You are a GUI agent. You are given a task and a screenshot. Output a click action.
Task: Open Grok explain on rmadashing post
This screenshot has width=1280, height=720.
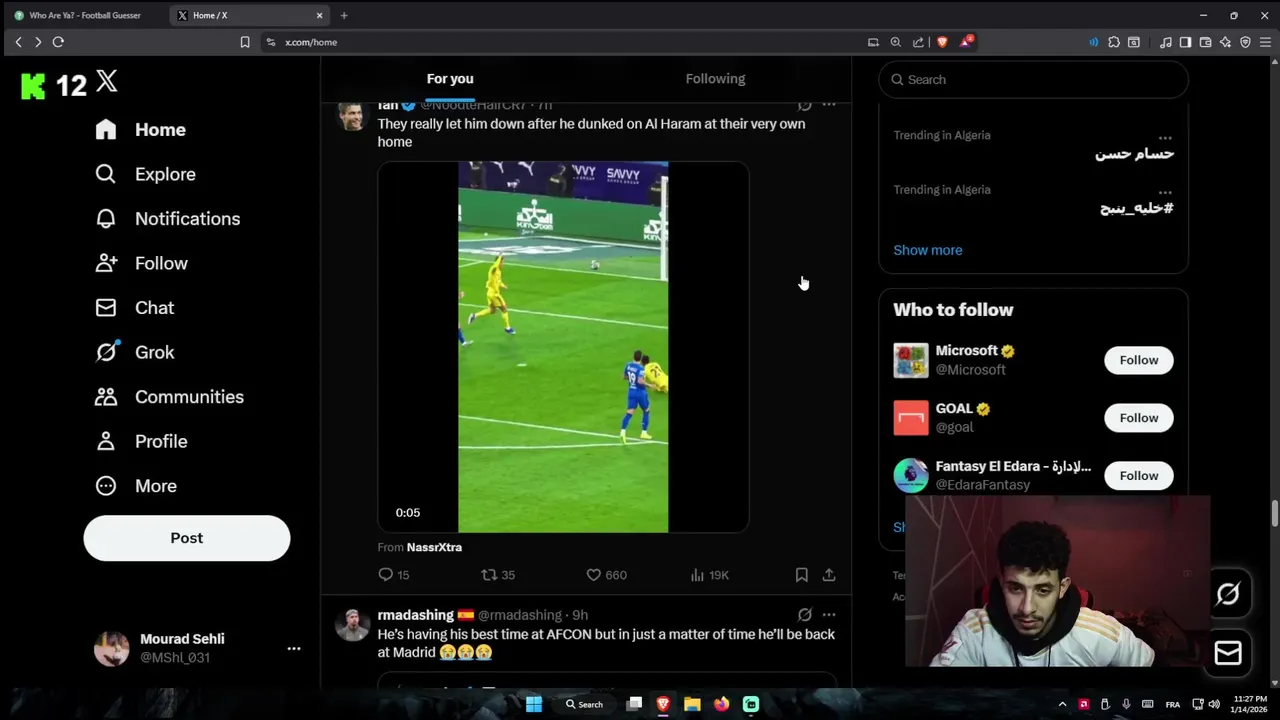click(804, 615)
